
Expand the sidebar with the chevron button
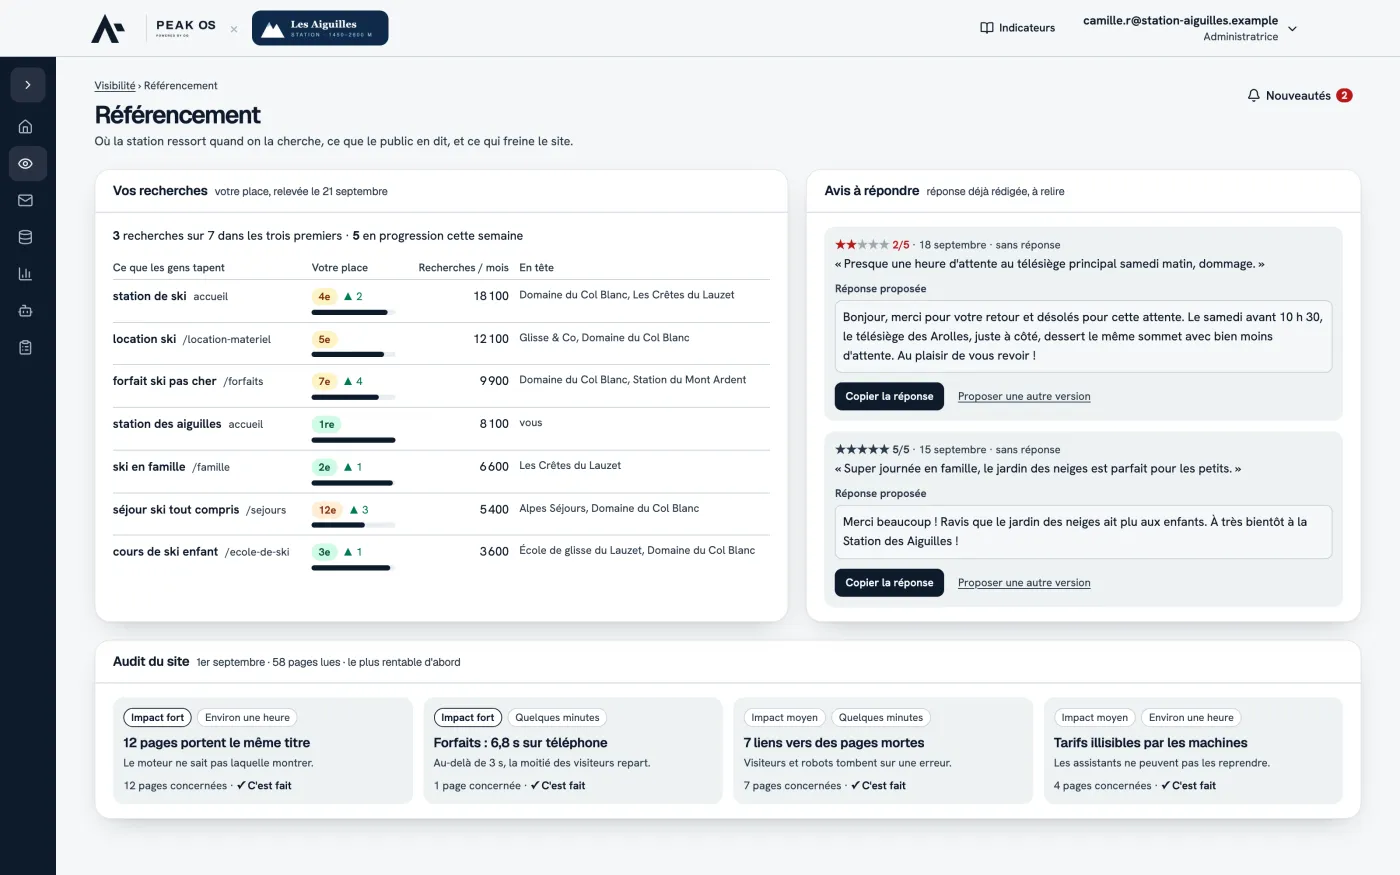[27, 85]
